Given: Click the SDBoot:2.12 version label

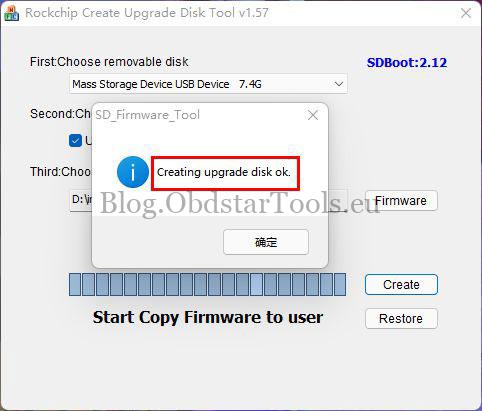Looking at the screenshot, I should (407, 63).
